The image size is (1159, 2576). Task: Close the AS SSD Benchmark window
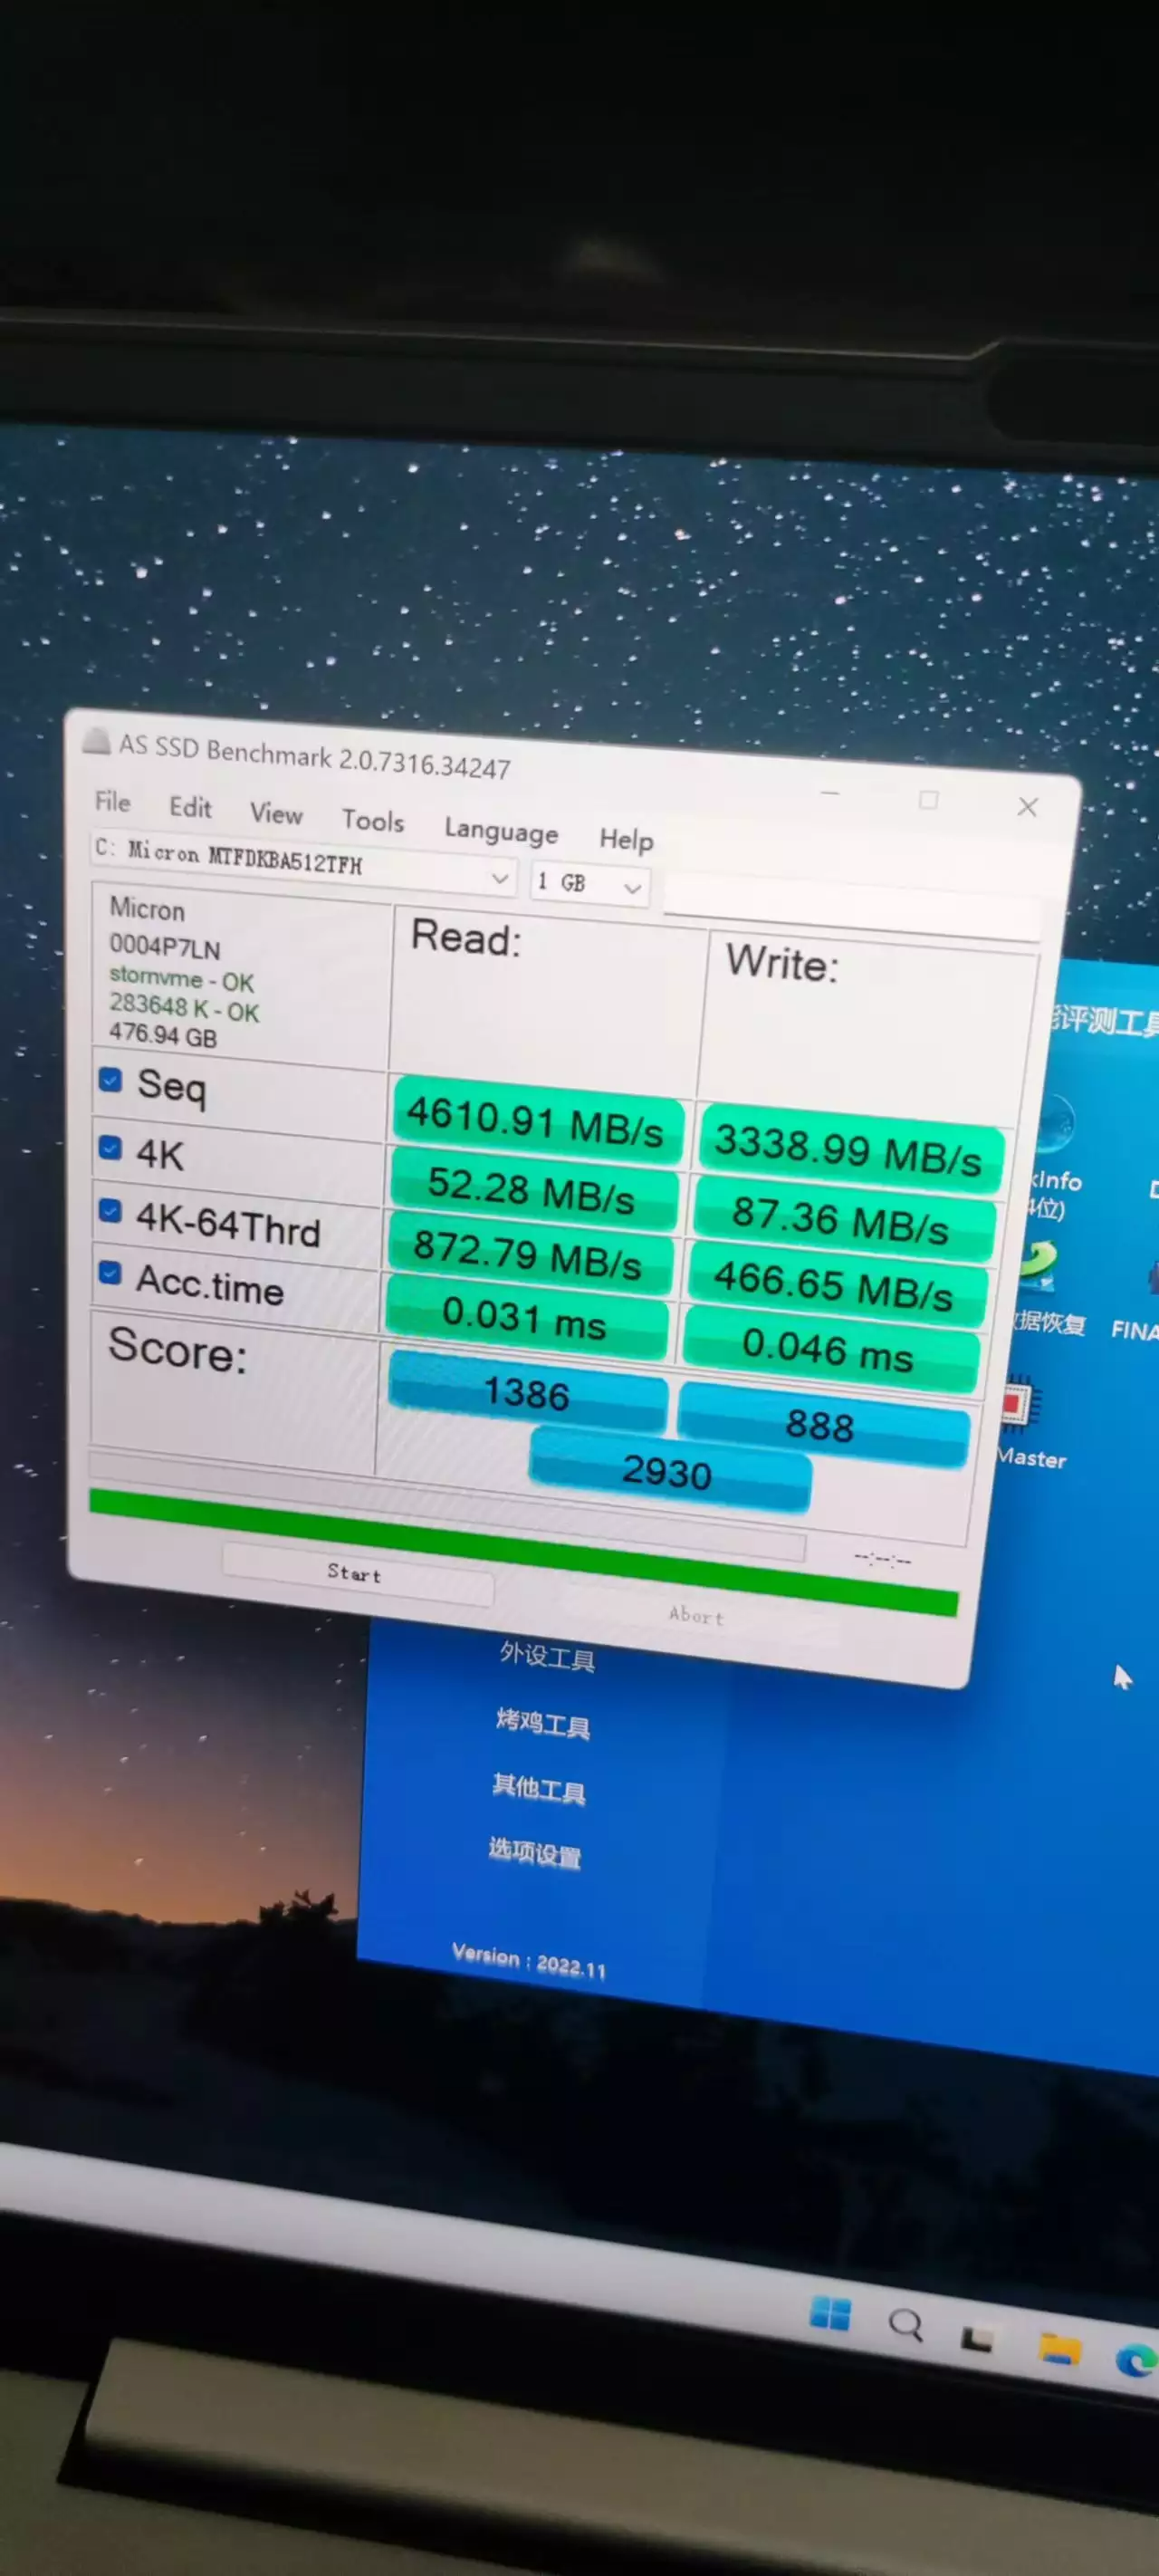(x=1027, y=807)
